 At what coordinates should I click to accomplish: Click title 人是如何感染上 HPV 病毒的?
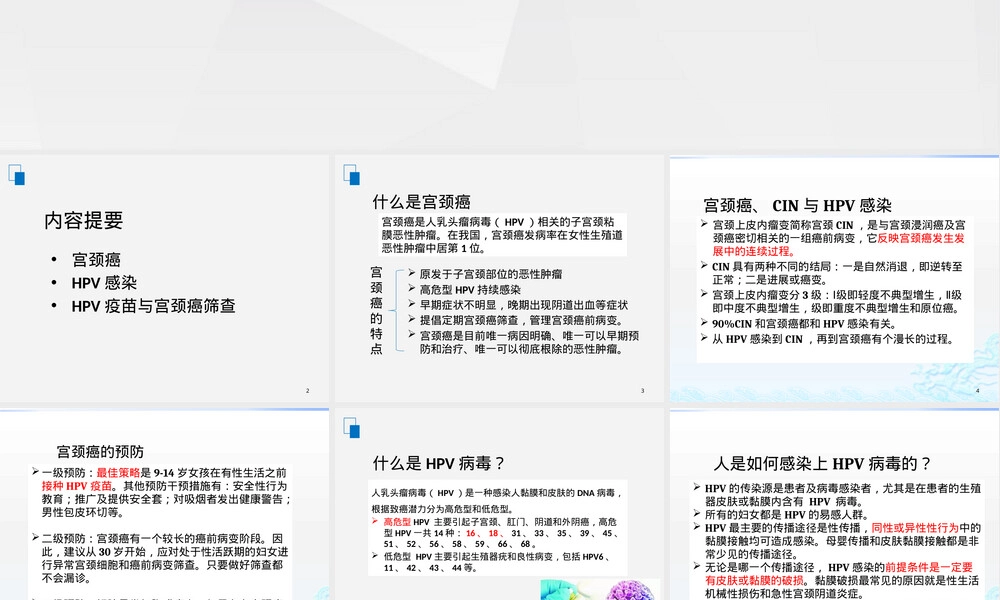click(x=822, y=463)
